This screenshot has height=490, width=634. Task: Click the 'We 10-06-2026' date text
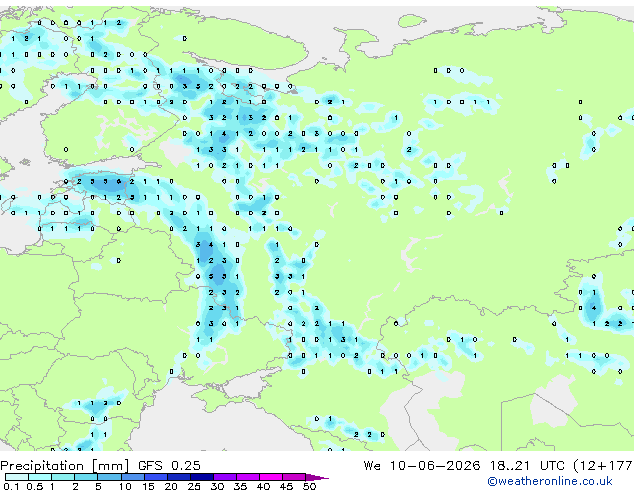(422, 466)
